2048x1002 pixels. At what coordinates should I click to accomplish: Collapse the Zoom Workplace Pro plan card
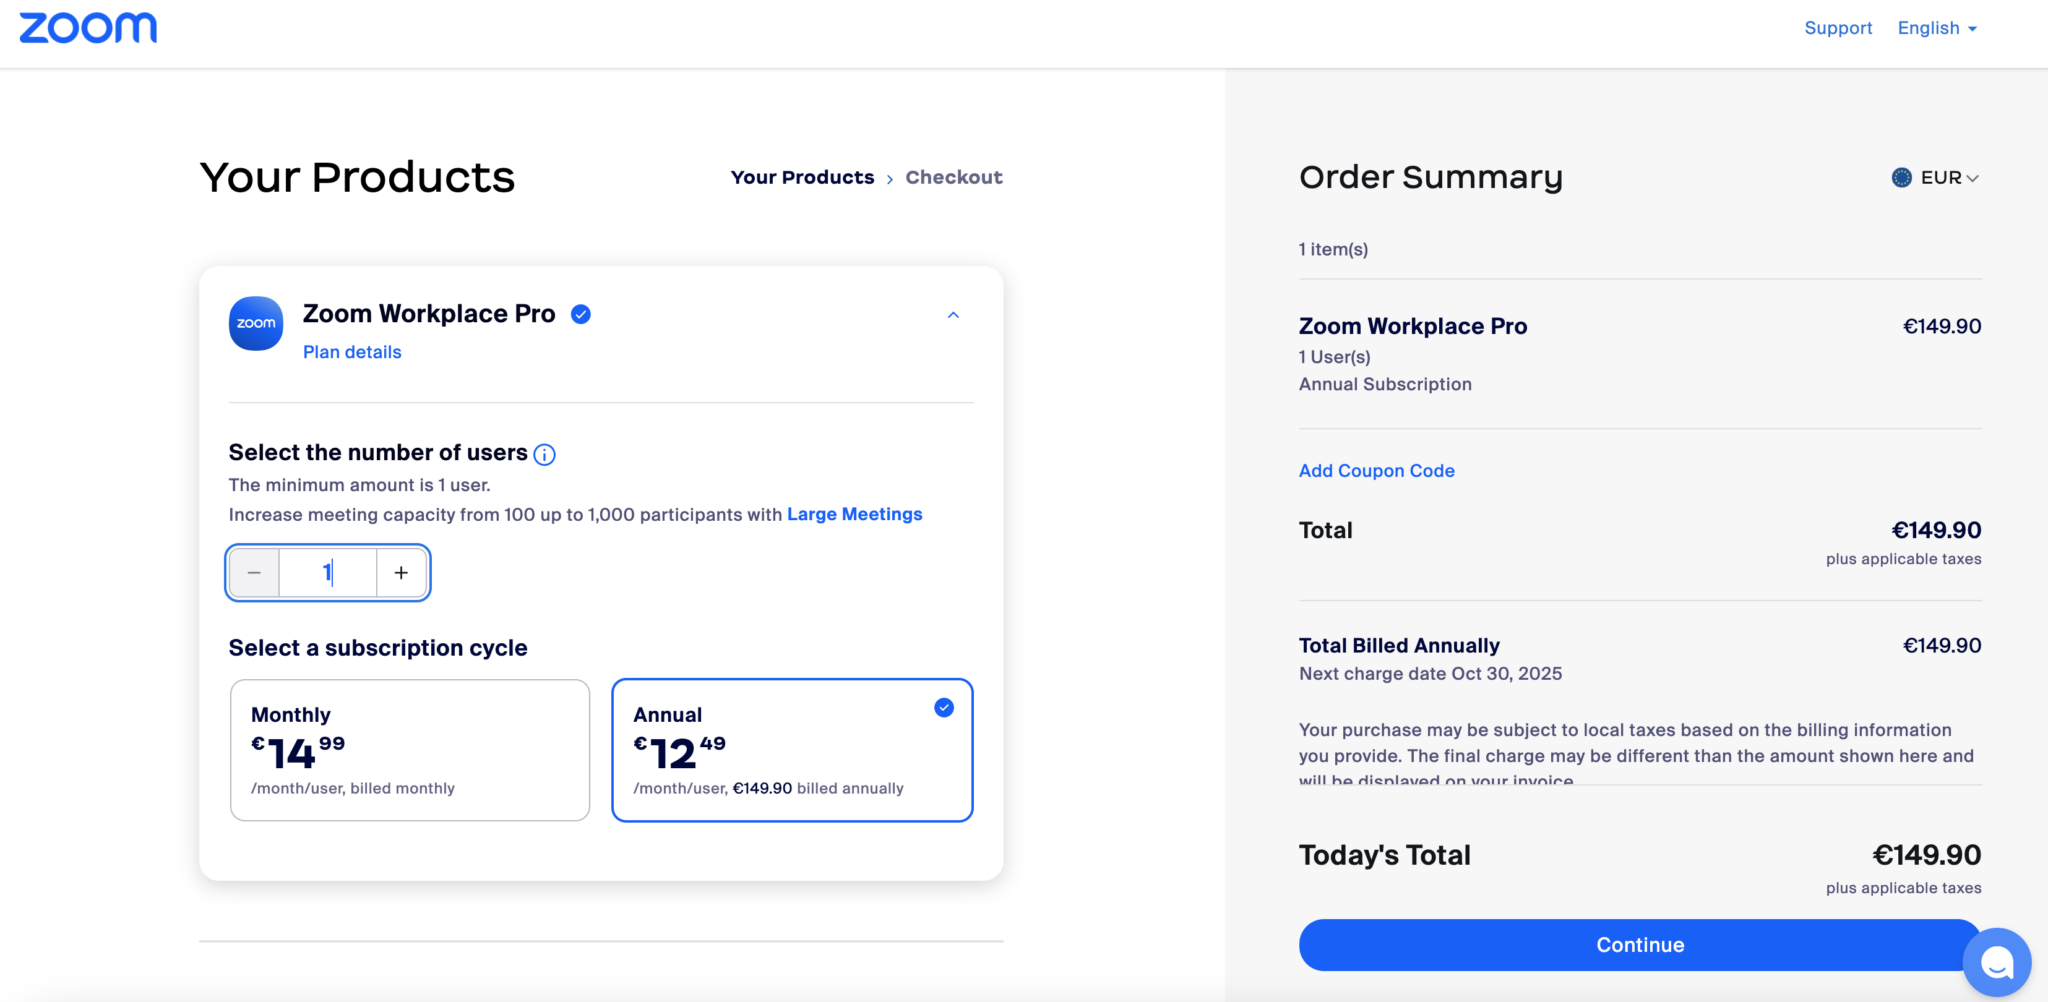(952, 315)
